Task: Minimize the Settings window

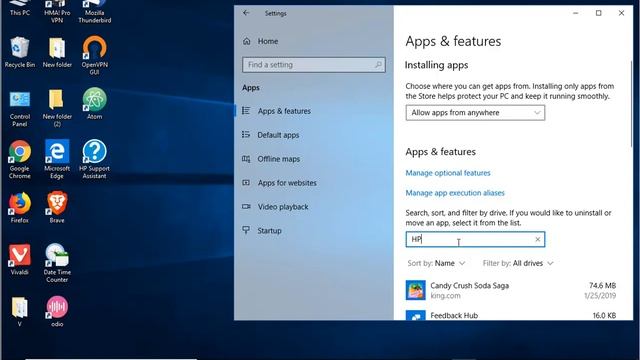Action: click(x=576, y=13)
